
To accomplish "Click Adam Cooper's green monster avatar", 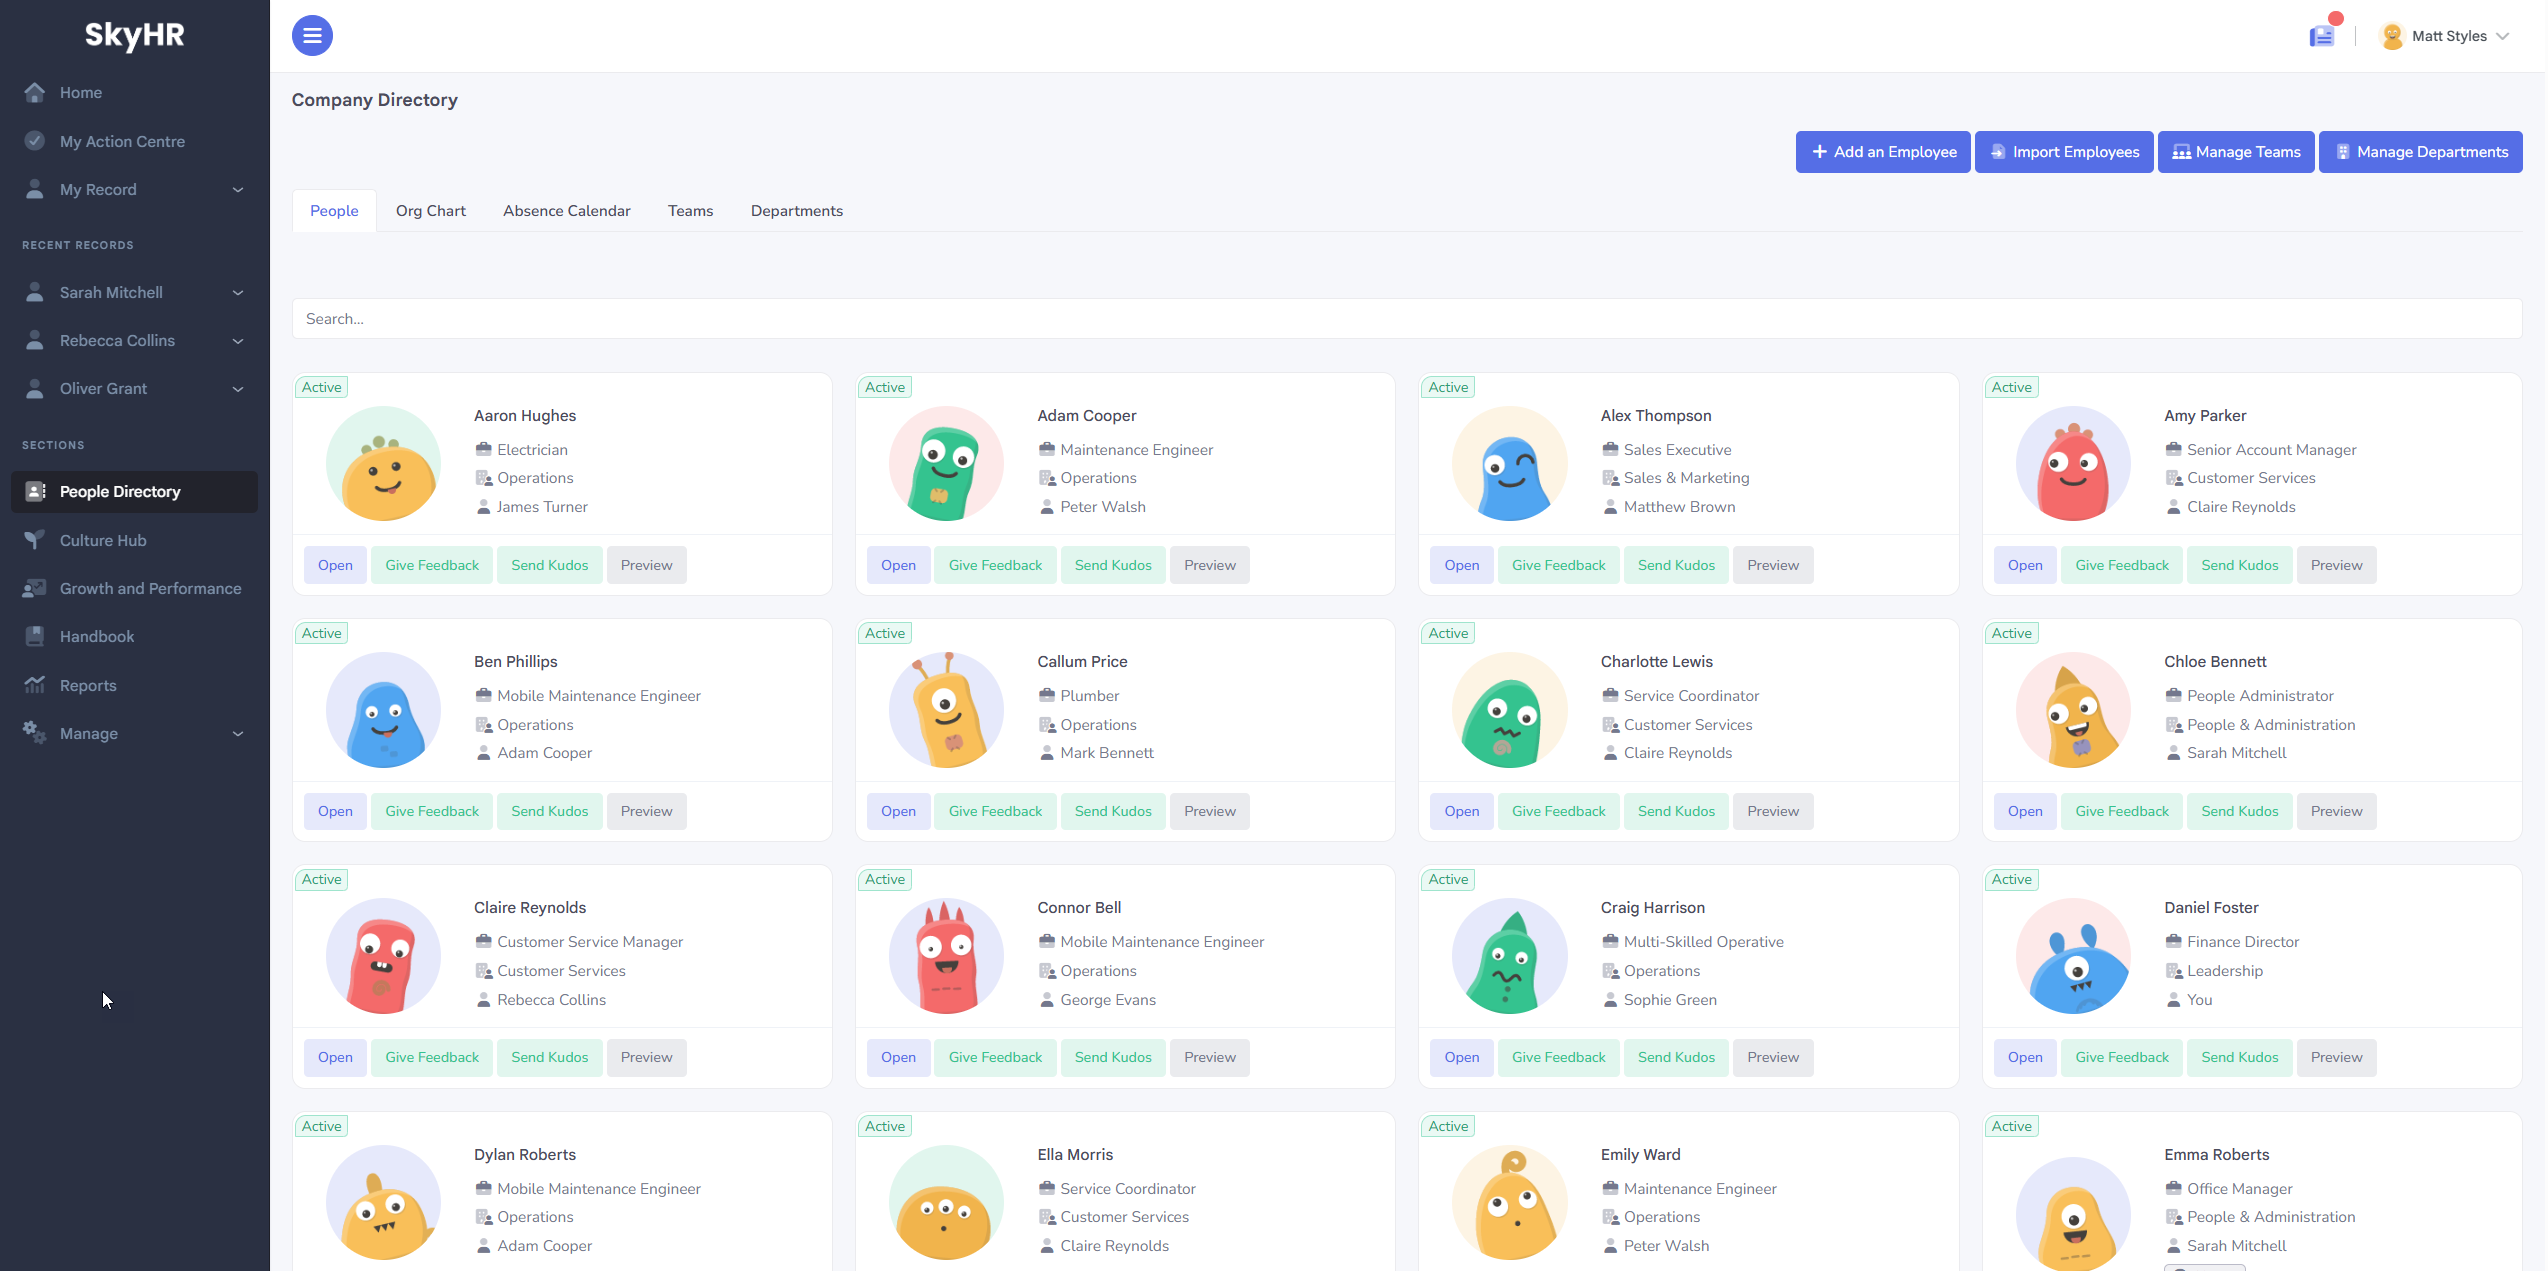I will point(947,464).
